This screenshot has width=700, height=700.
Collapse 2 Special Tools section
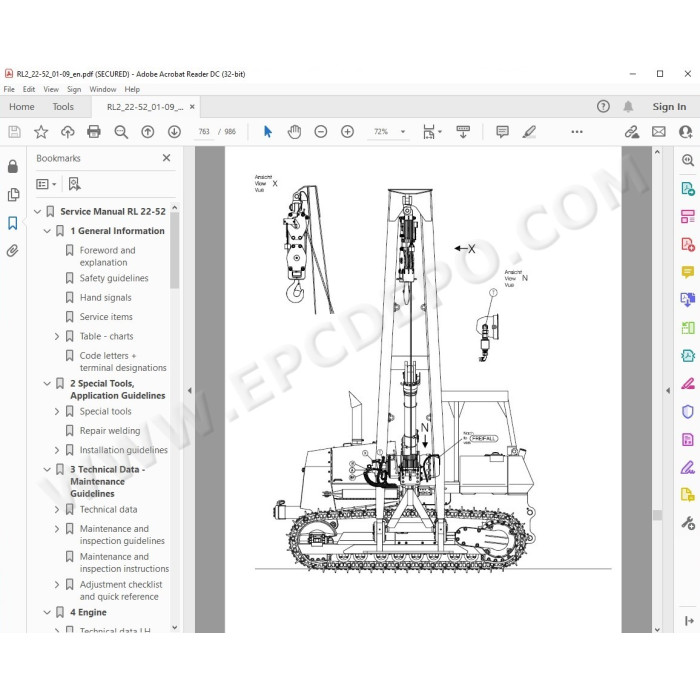(47, 383)
